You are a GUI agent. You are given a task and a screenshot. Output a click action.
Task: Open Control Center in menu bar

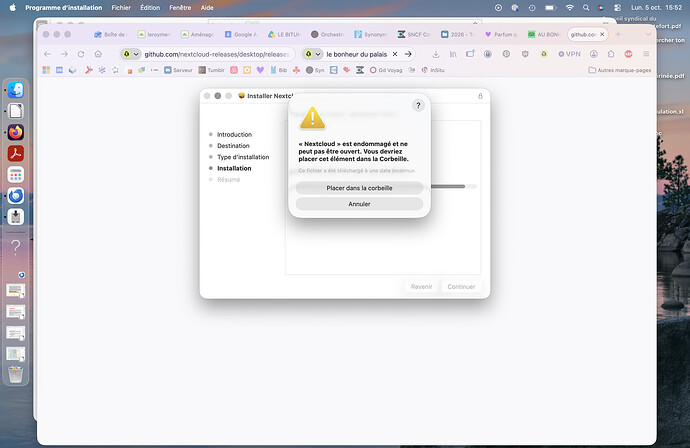click(617, 7)
